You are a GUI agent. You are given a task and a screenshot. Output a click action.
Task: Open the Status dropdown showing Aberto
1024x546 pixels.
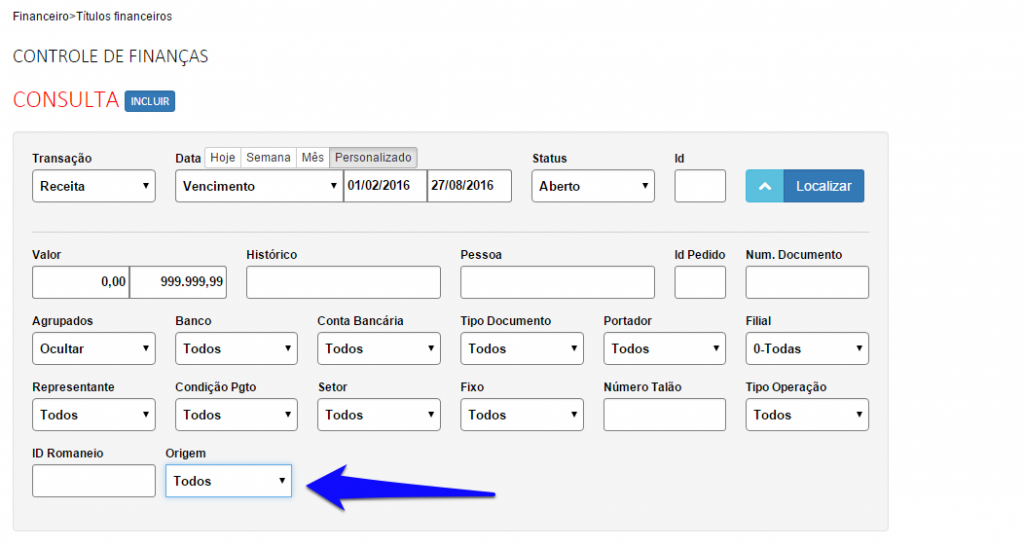point(593,186)
